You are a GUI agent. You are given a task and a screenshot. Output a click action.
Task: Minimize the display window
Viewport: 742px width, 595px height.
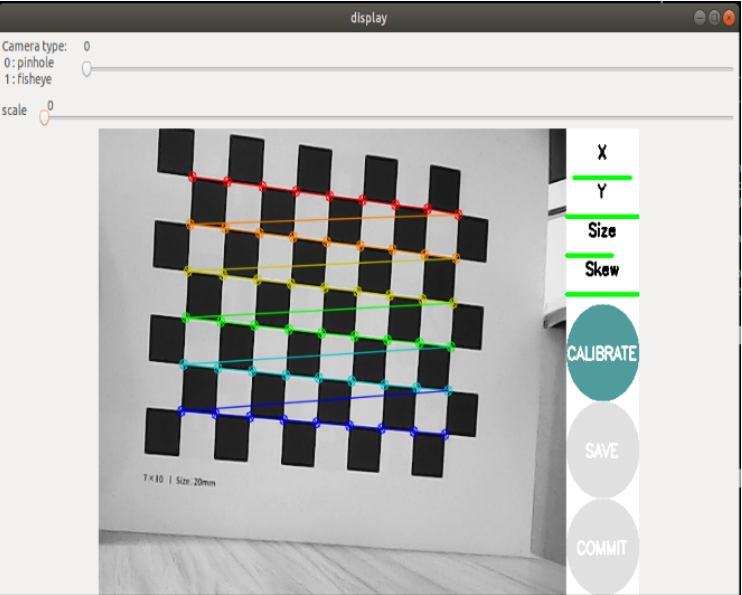(700, 18)
